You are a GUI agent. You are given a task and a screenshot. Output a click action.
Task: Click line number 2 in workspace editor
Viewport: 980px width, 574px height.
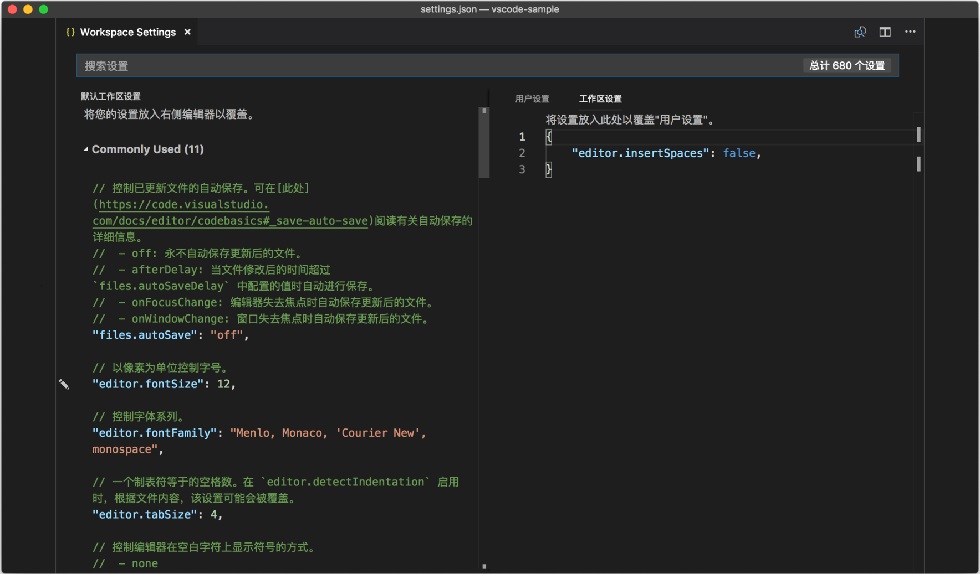(x=522, y=153)
